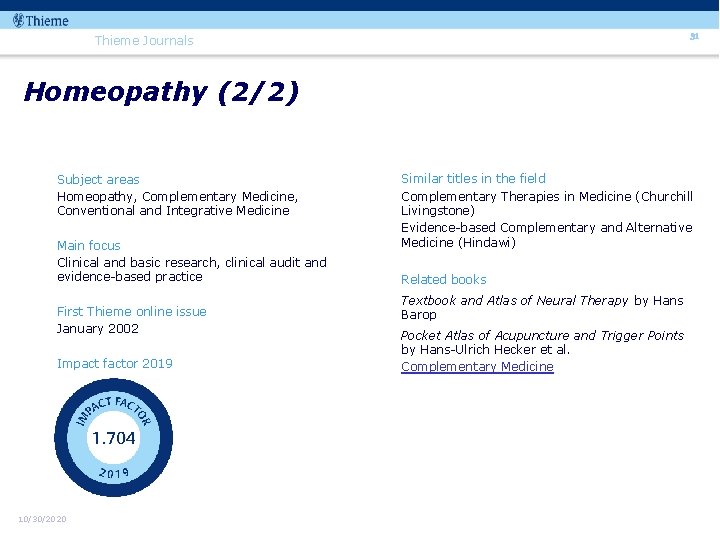Click the 'Homeopathy (2/2)' slide title
720x540 pixels.
pos(161,92)
